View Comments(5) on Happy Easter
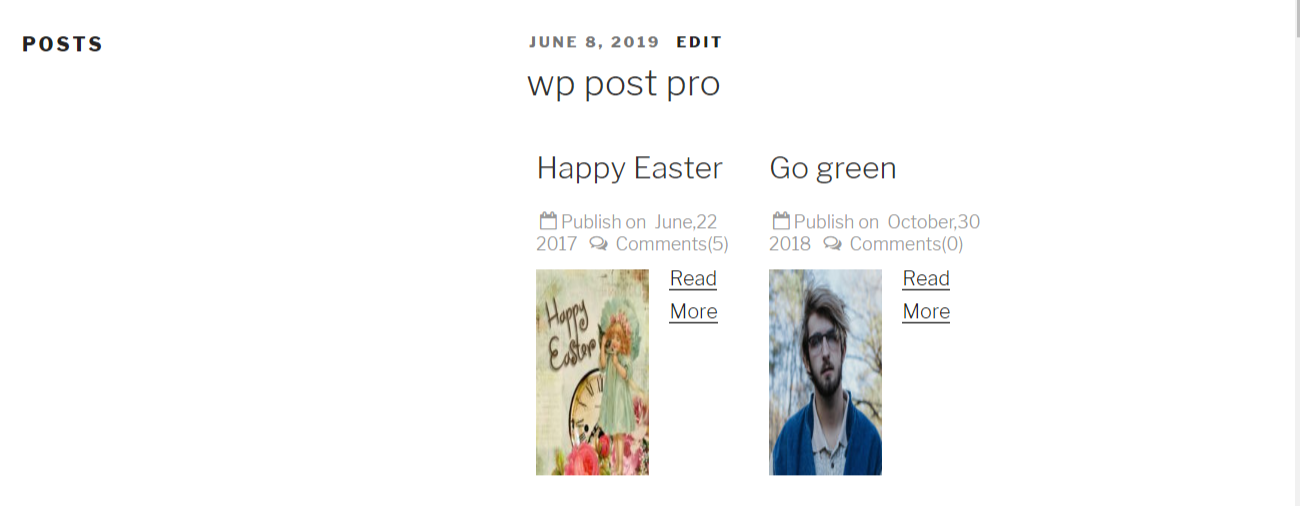 click(x=672, y=244)
